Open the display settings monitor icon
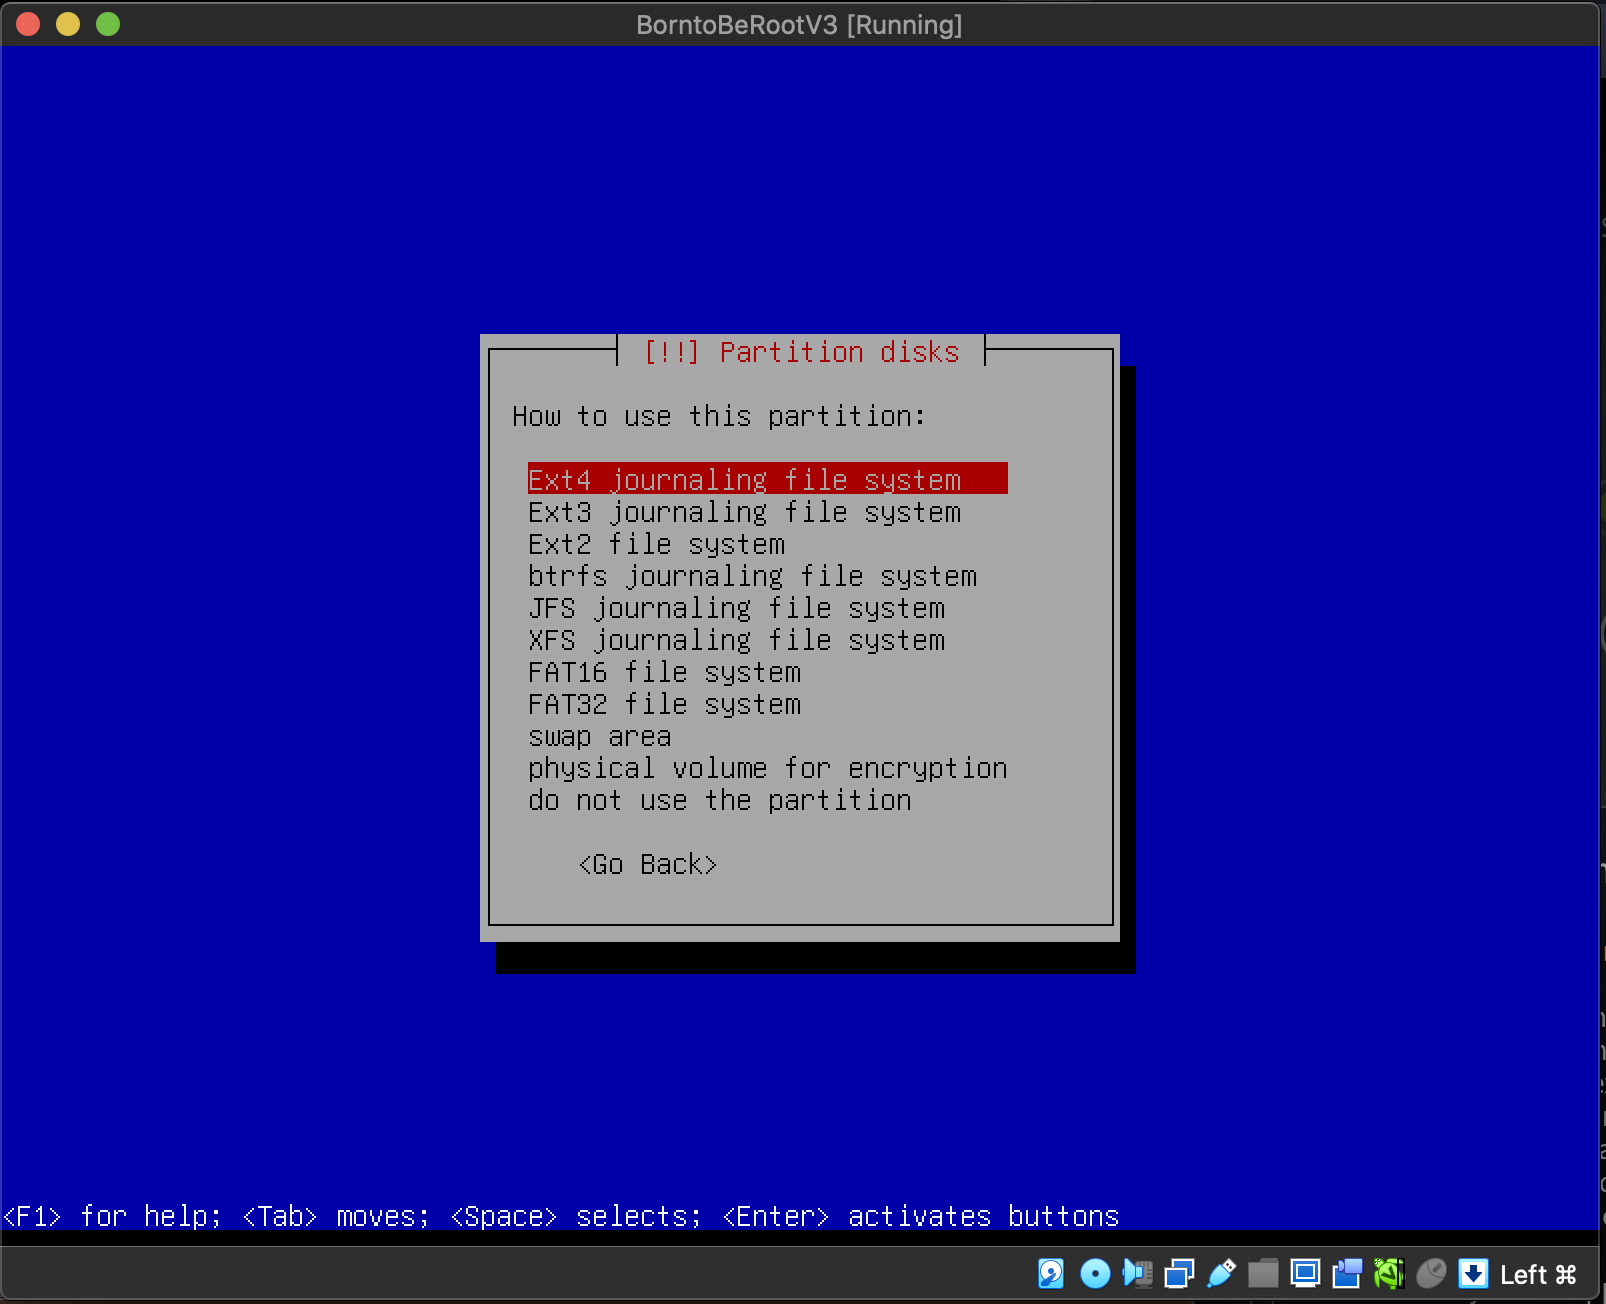Image resolution: width=1606 pixels, height=1304 pixels. 1305,1273
